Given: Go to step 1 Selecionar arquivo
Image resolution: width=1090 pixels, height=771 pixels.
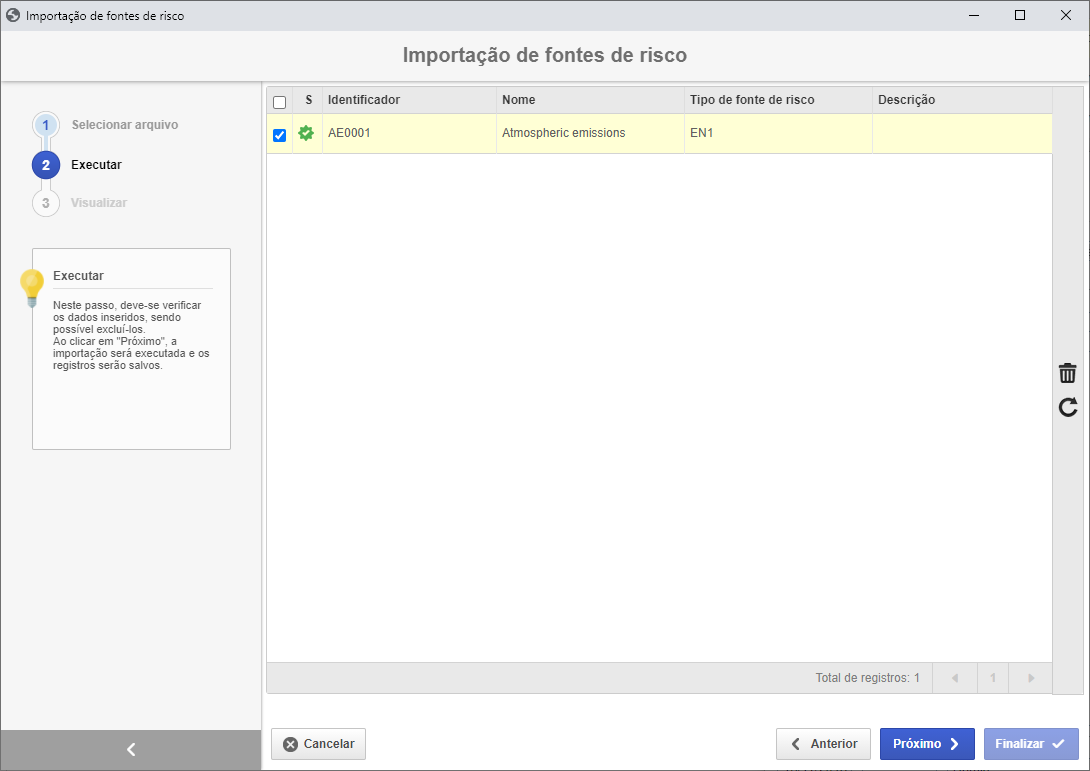Looking at the screenshot, I should (x=105, y=125).
